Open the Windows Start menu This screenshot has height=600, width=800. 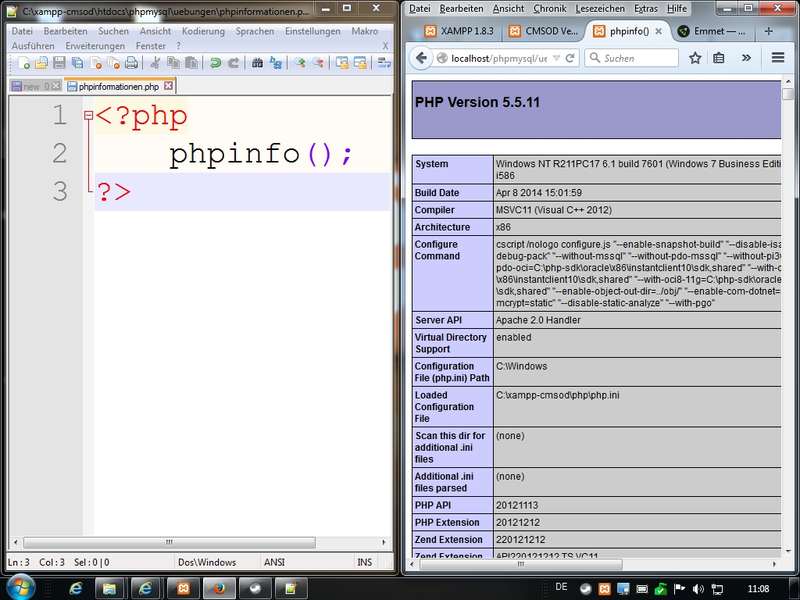[x=20, y=587]
